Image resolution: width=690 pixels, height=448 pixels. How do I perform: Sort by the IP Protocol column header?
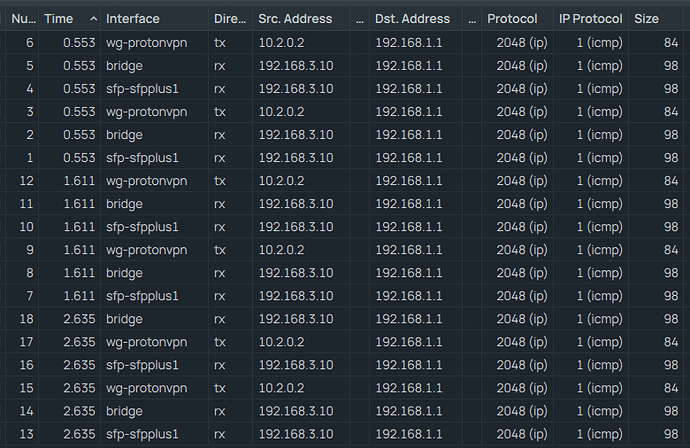click(x=591, y=19)
